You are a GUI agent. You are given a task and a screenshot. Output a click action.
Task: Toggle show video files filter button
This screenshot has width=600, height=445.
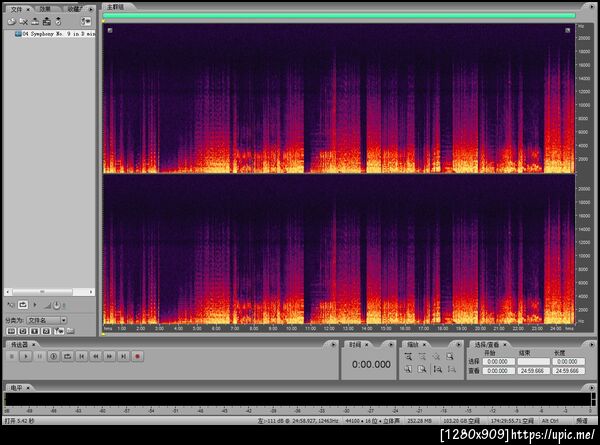[x=35, y=331]
